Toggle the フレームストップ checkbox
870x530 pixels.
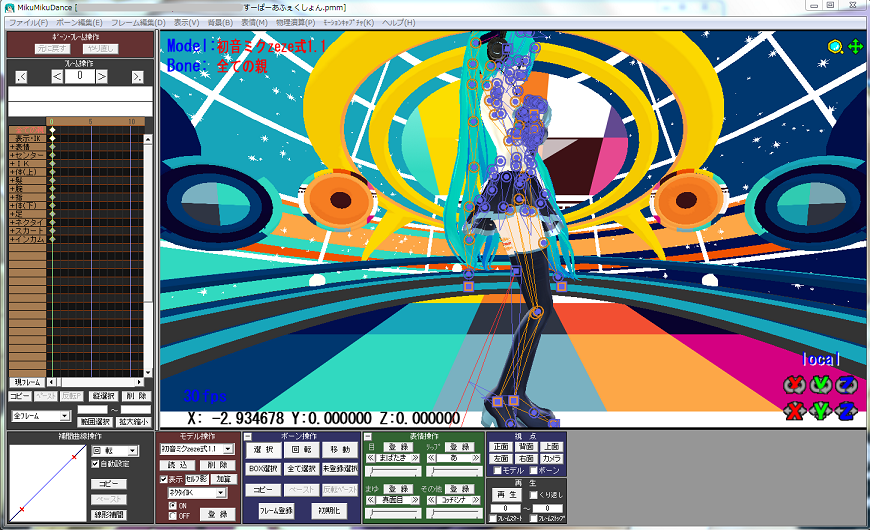tap(533, 519)
